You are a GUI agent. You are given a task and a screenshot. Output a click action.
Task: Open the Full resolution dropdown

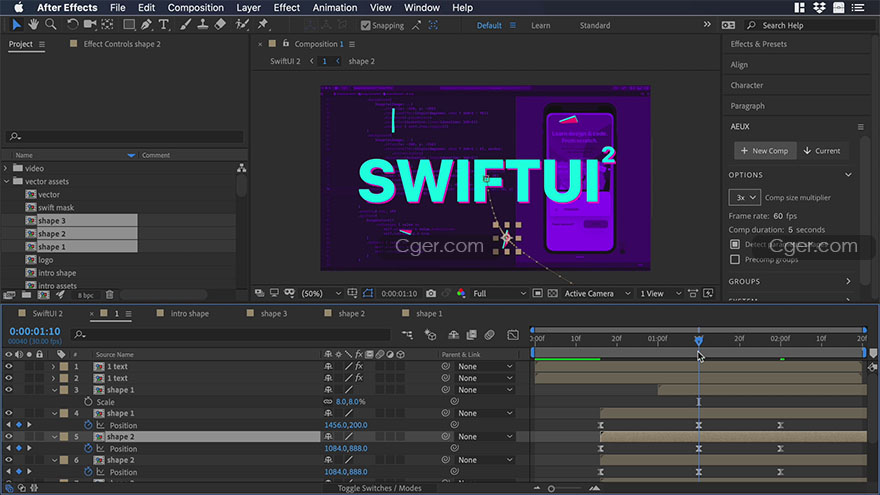(x=499, y=294)
